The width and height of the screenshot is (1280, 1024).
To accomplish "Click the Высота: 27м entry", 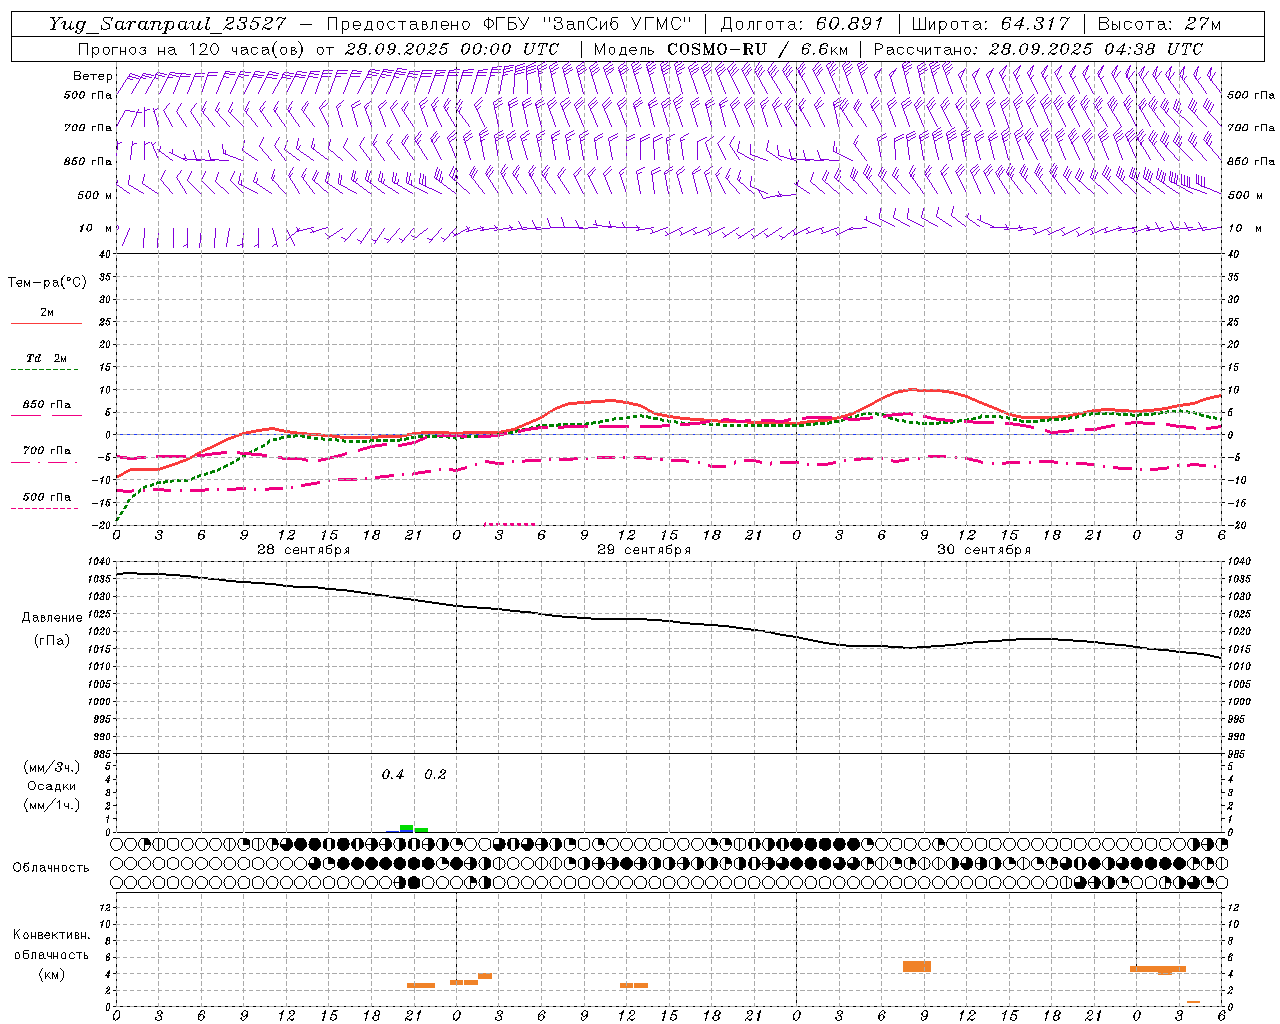I will 1159,24.
